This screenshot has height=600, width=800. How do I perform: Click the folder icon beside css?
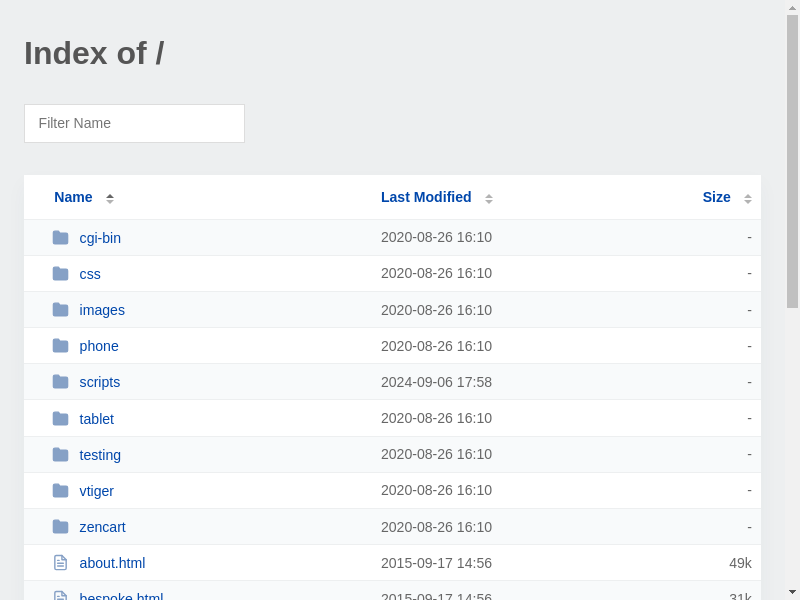coord(60,274)
